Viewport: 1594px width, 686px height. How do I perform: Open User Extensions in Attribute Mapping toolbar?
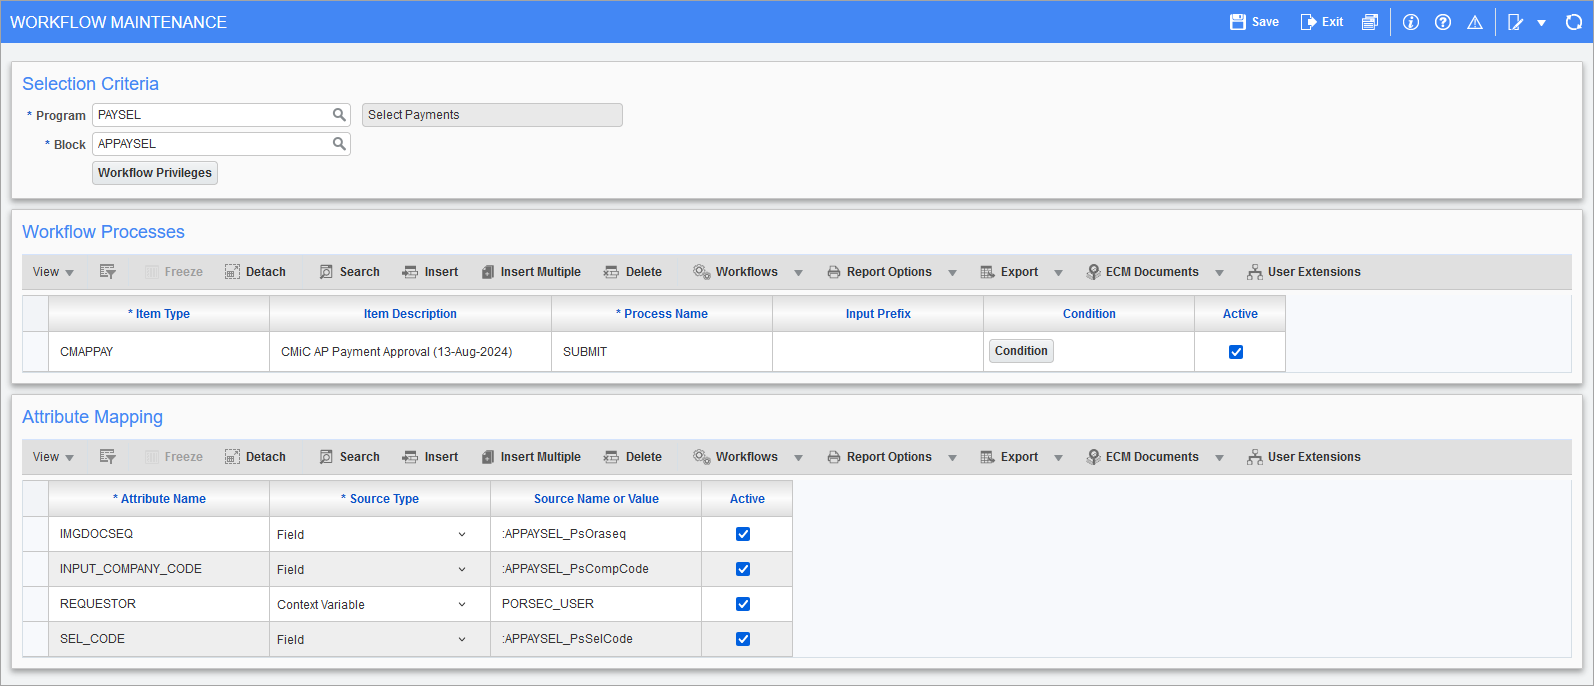point(1304,457)
